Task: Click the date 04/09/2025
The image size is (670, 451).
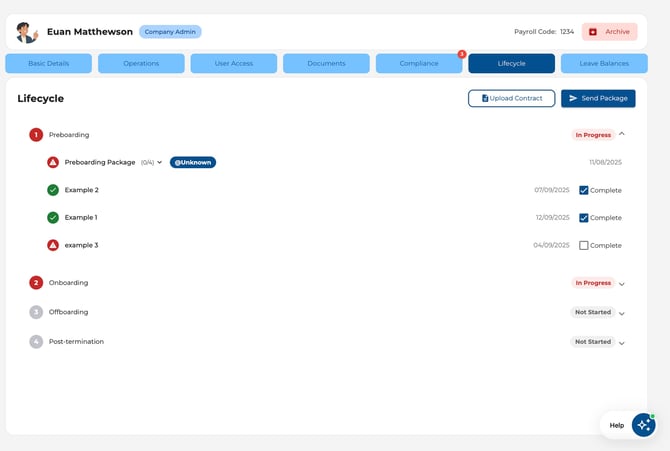Action: click(x=551, y=245)
